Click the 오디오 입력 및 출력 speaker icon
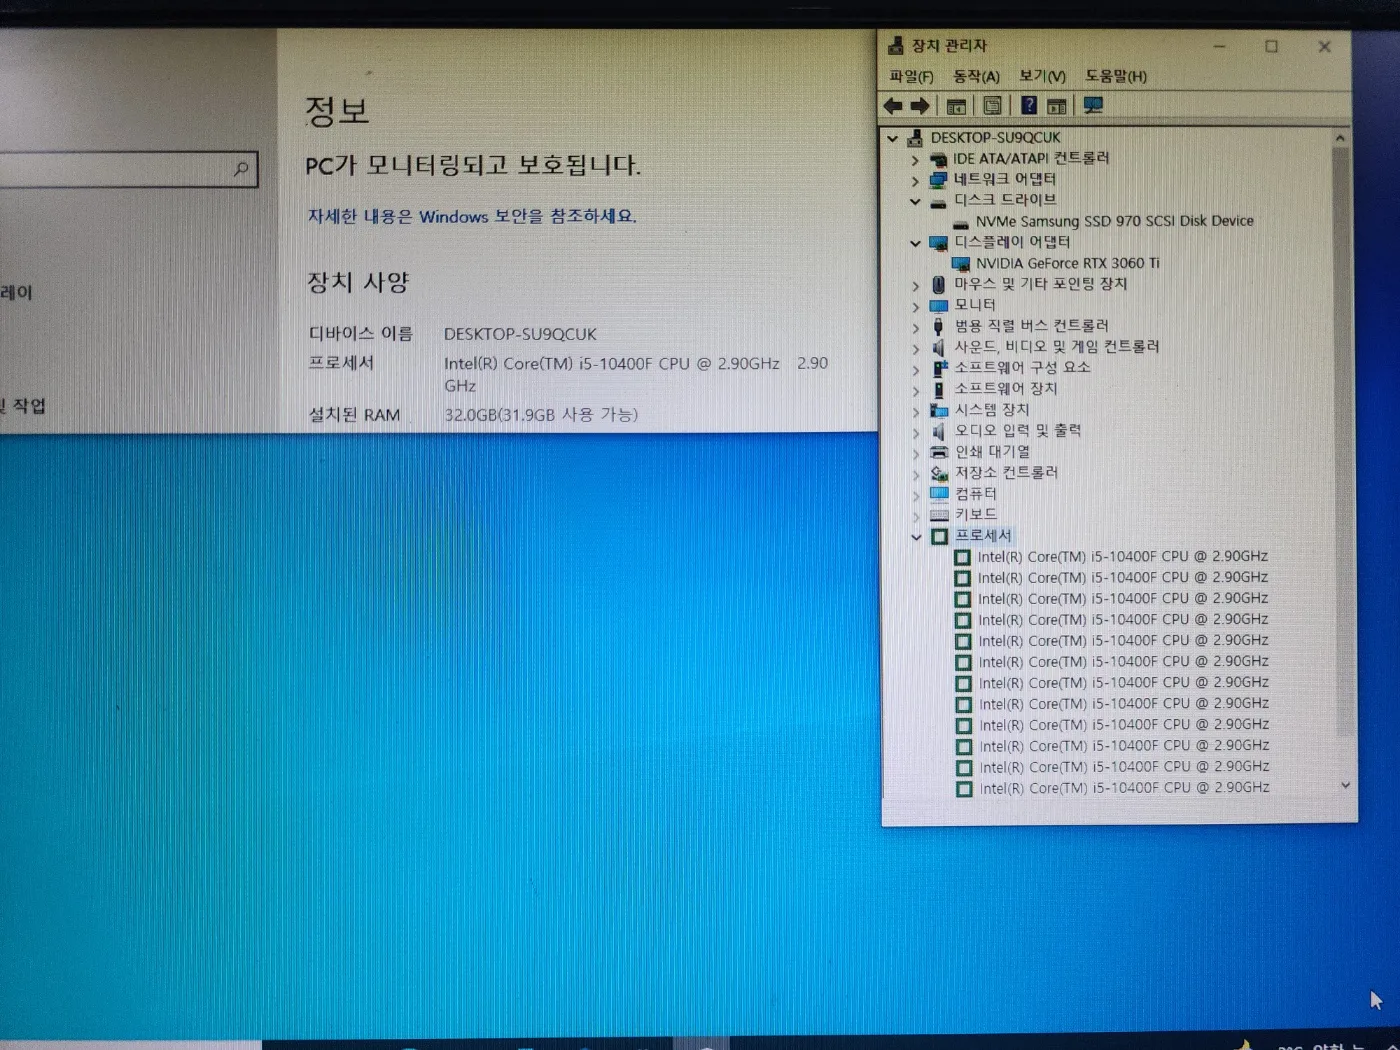The width and height of the screenshot is (1400, 1050). click(x=939, y=432)
